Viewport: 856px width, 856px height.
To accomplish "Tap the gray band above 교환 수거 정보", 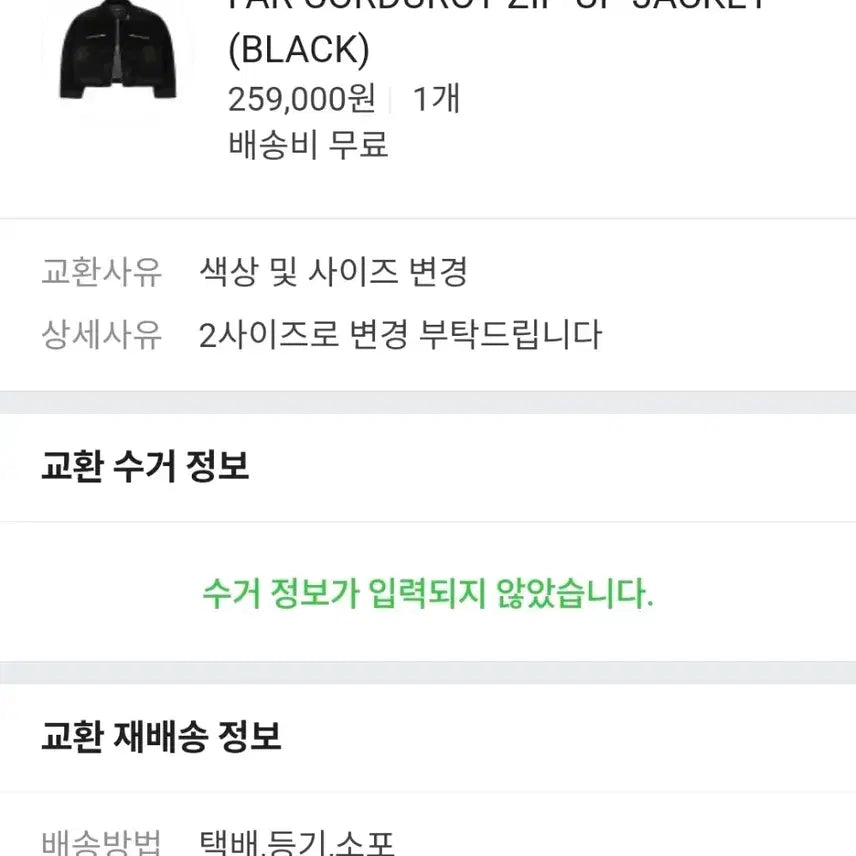I will tap(428, 402).
